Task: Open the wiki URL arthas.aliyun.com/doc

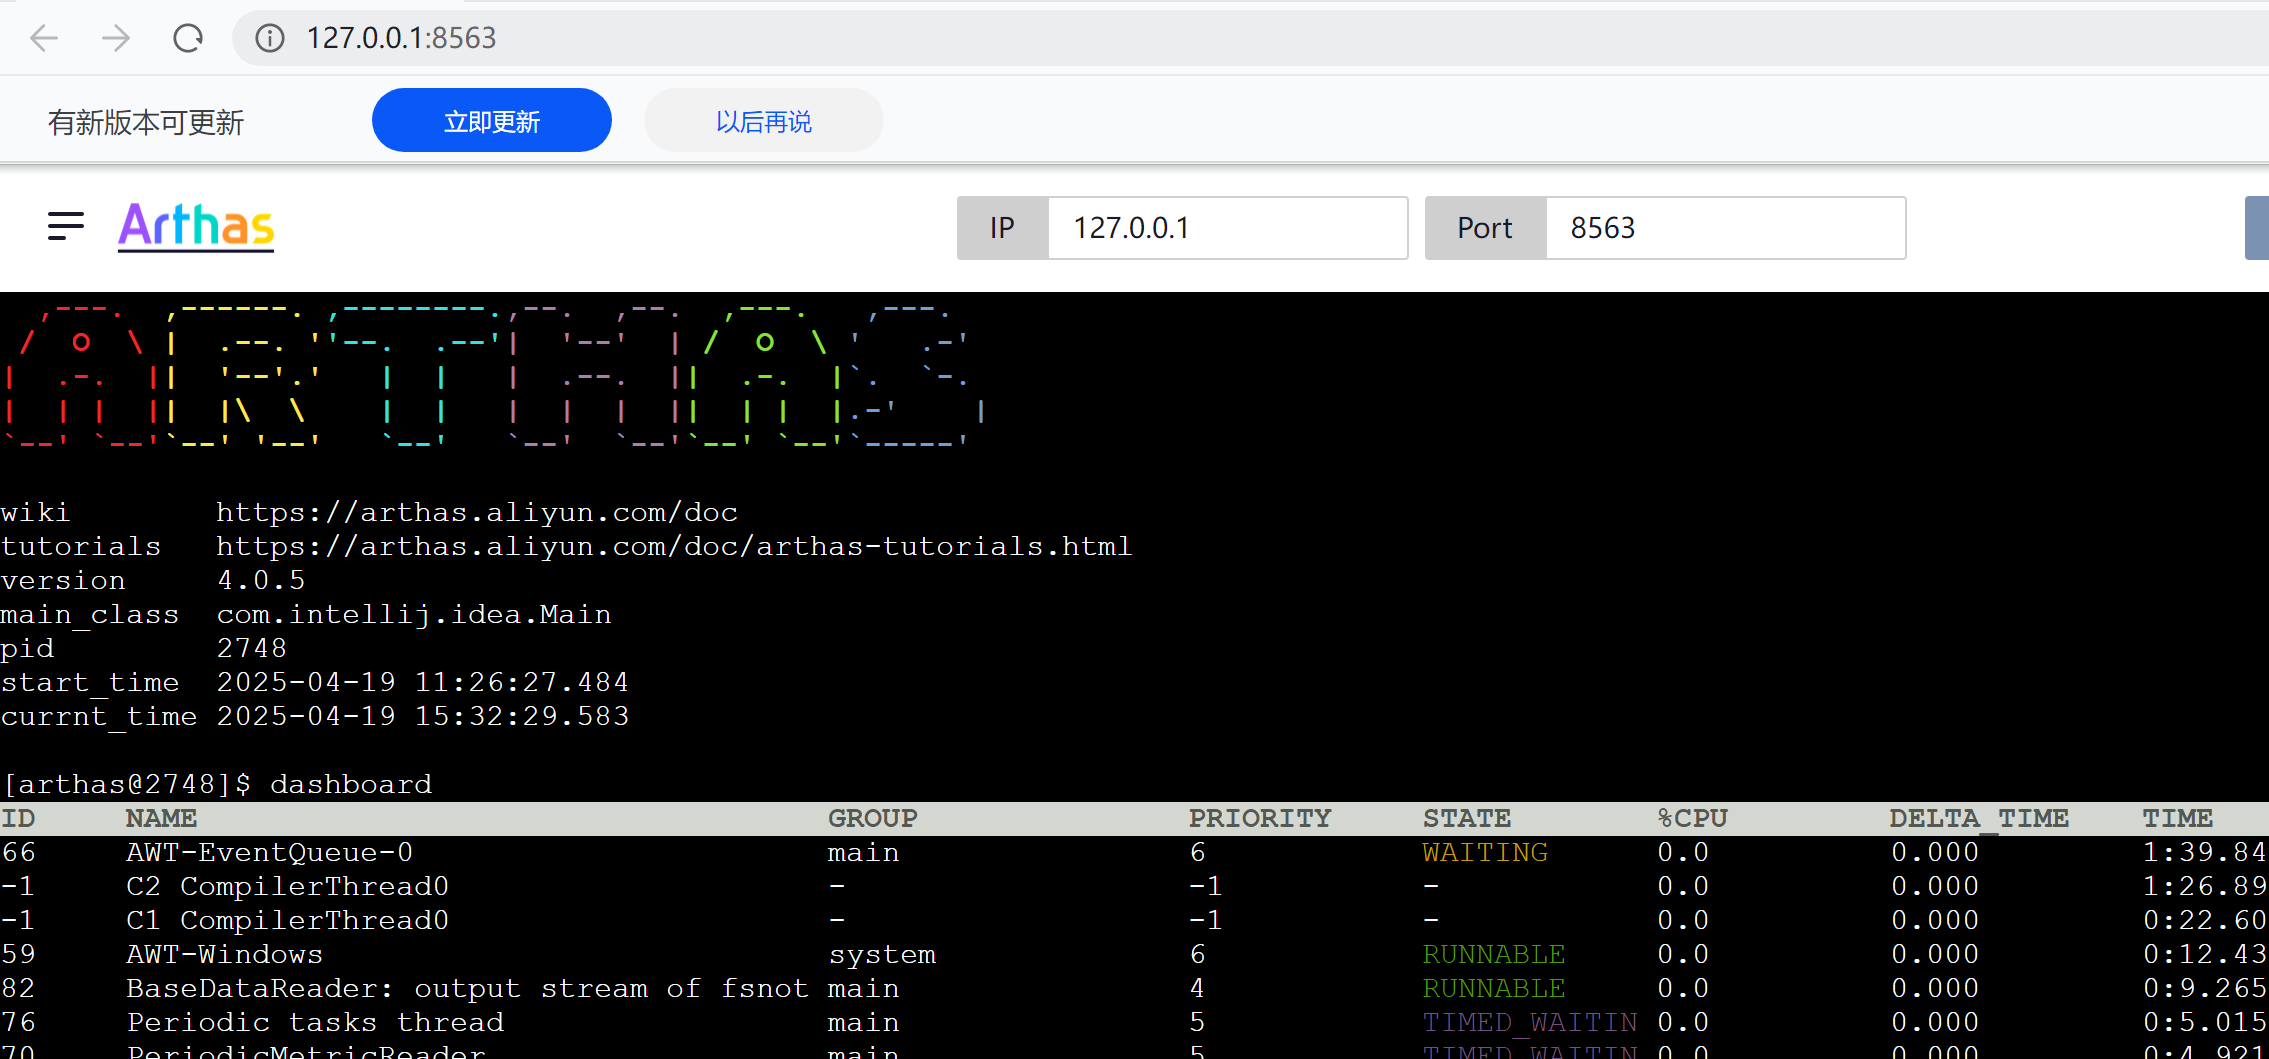Action: (x=477, y=512)
